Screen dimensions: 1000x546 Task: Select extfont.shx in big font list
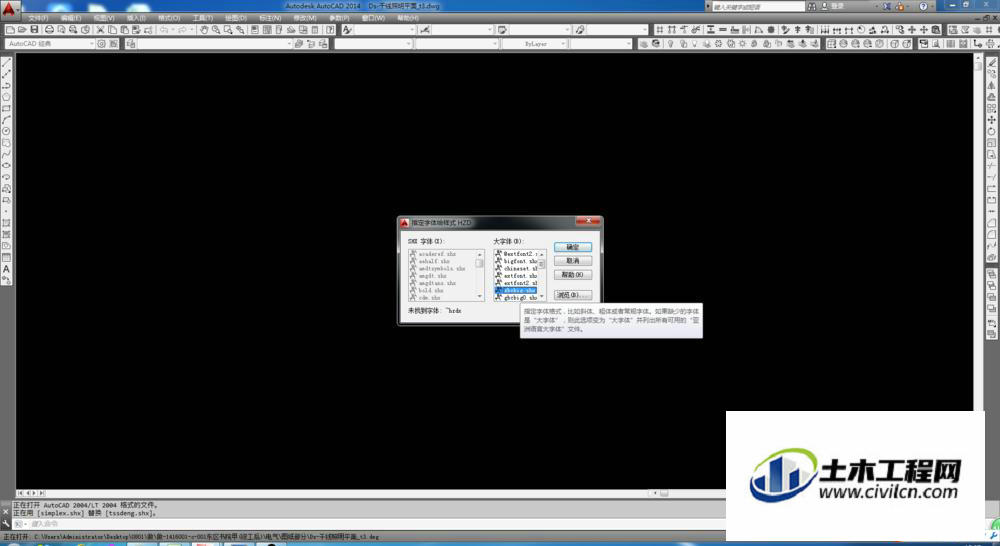coord(517,276)
